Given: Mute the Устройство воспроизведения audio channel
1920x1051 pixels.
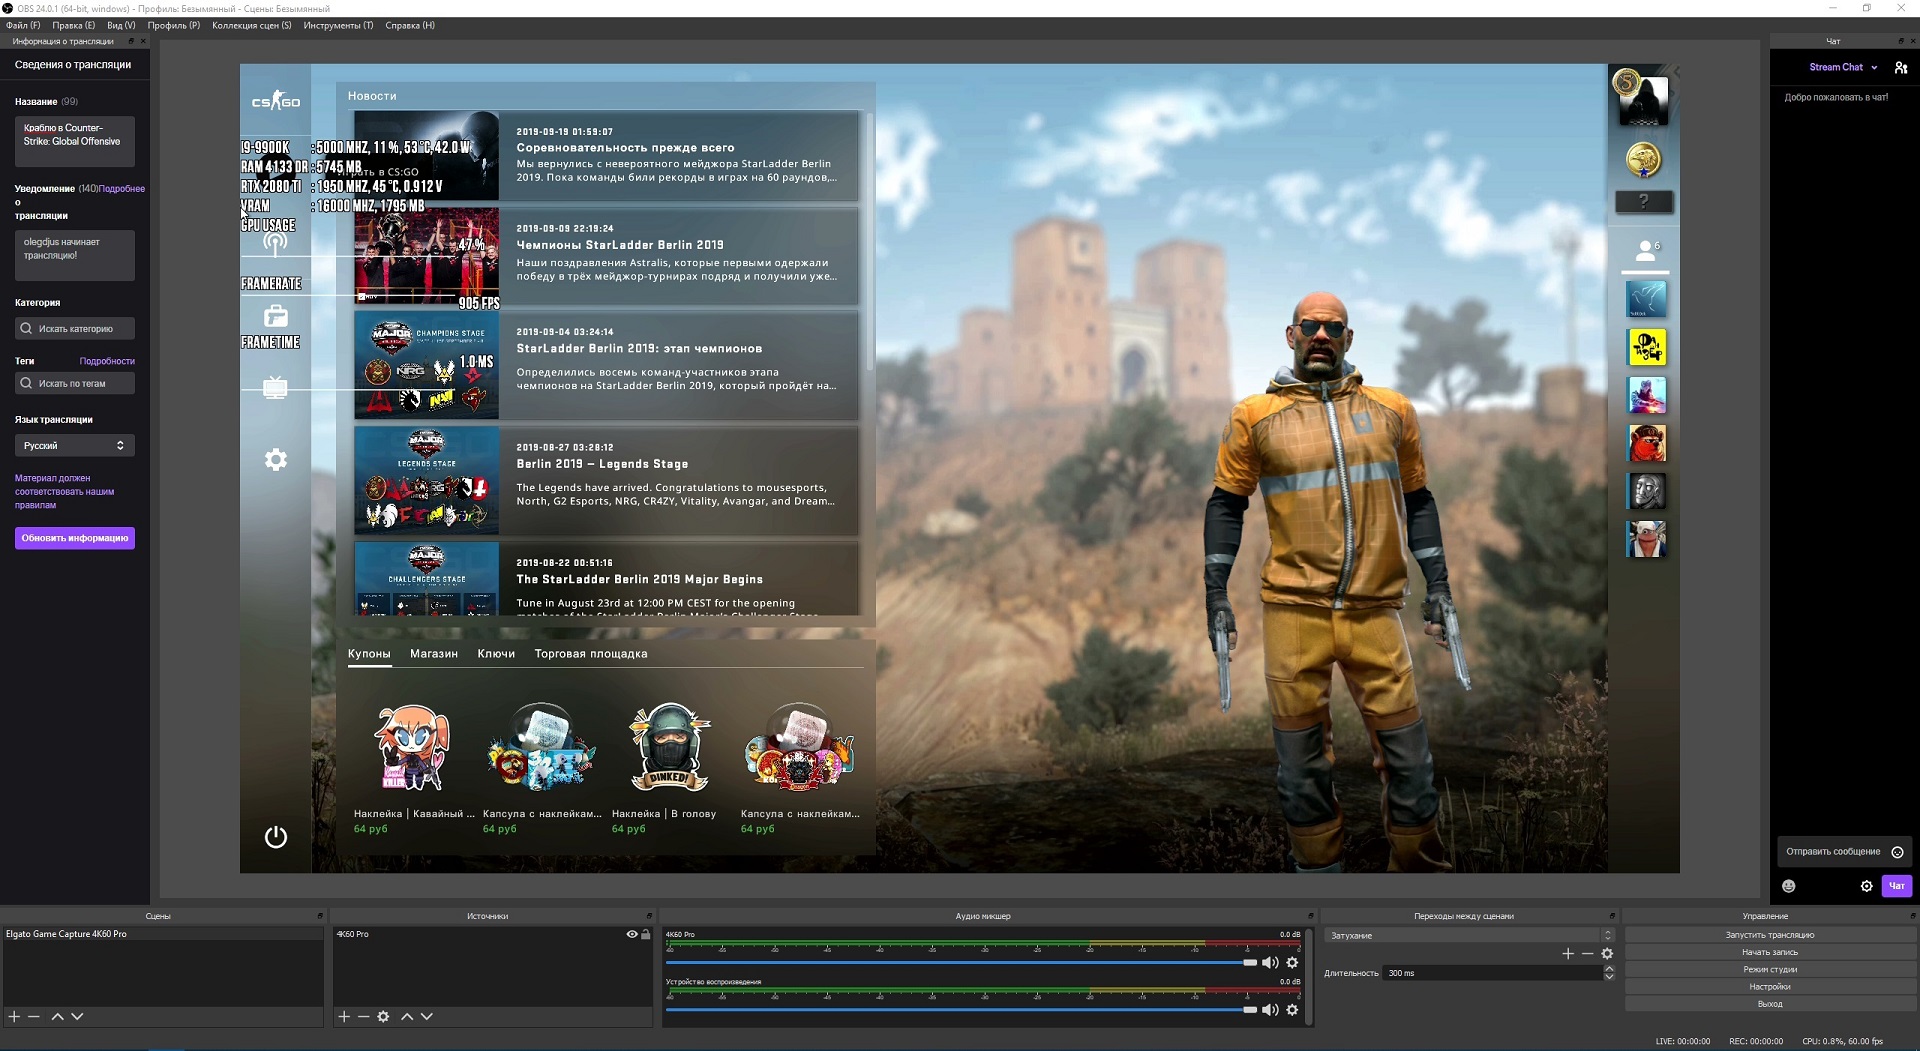Looking at the screenshot, I should tap(1270, 1010).
